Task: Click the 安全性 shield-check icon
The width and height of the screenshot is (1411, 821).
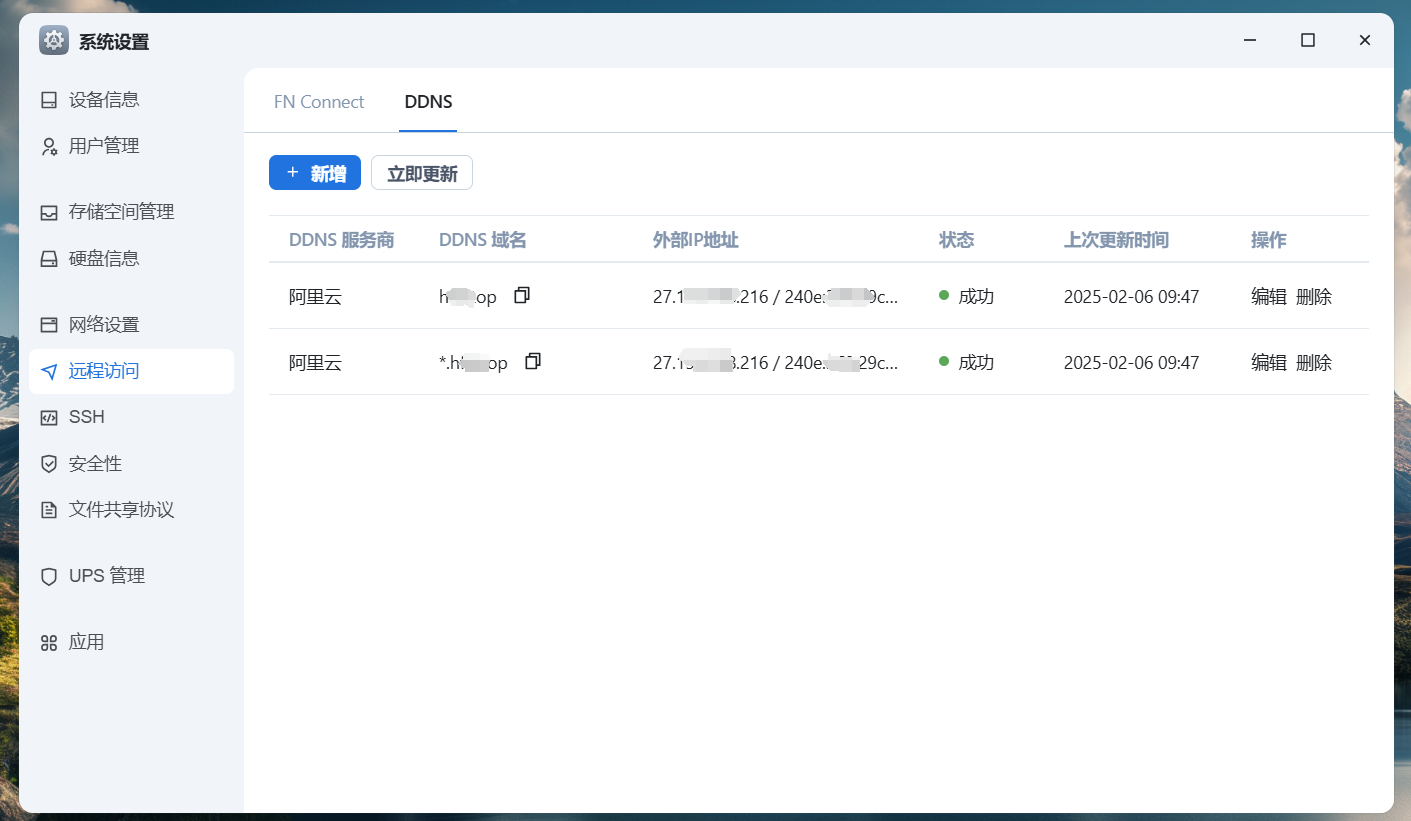Action: [x=49, y=464]
